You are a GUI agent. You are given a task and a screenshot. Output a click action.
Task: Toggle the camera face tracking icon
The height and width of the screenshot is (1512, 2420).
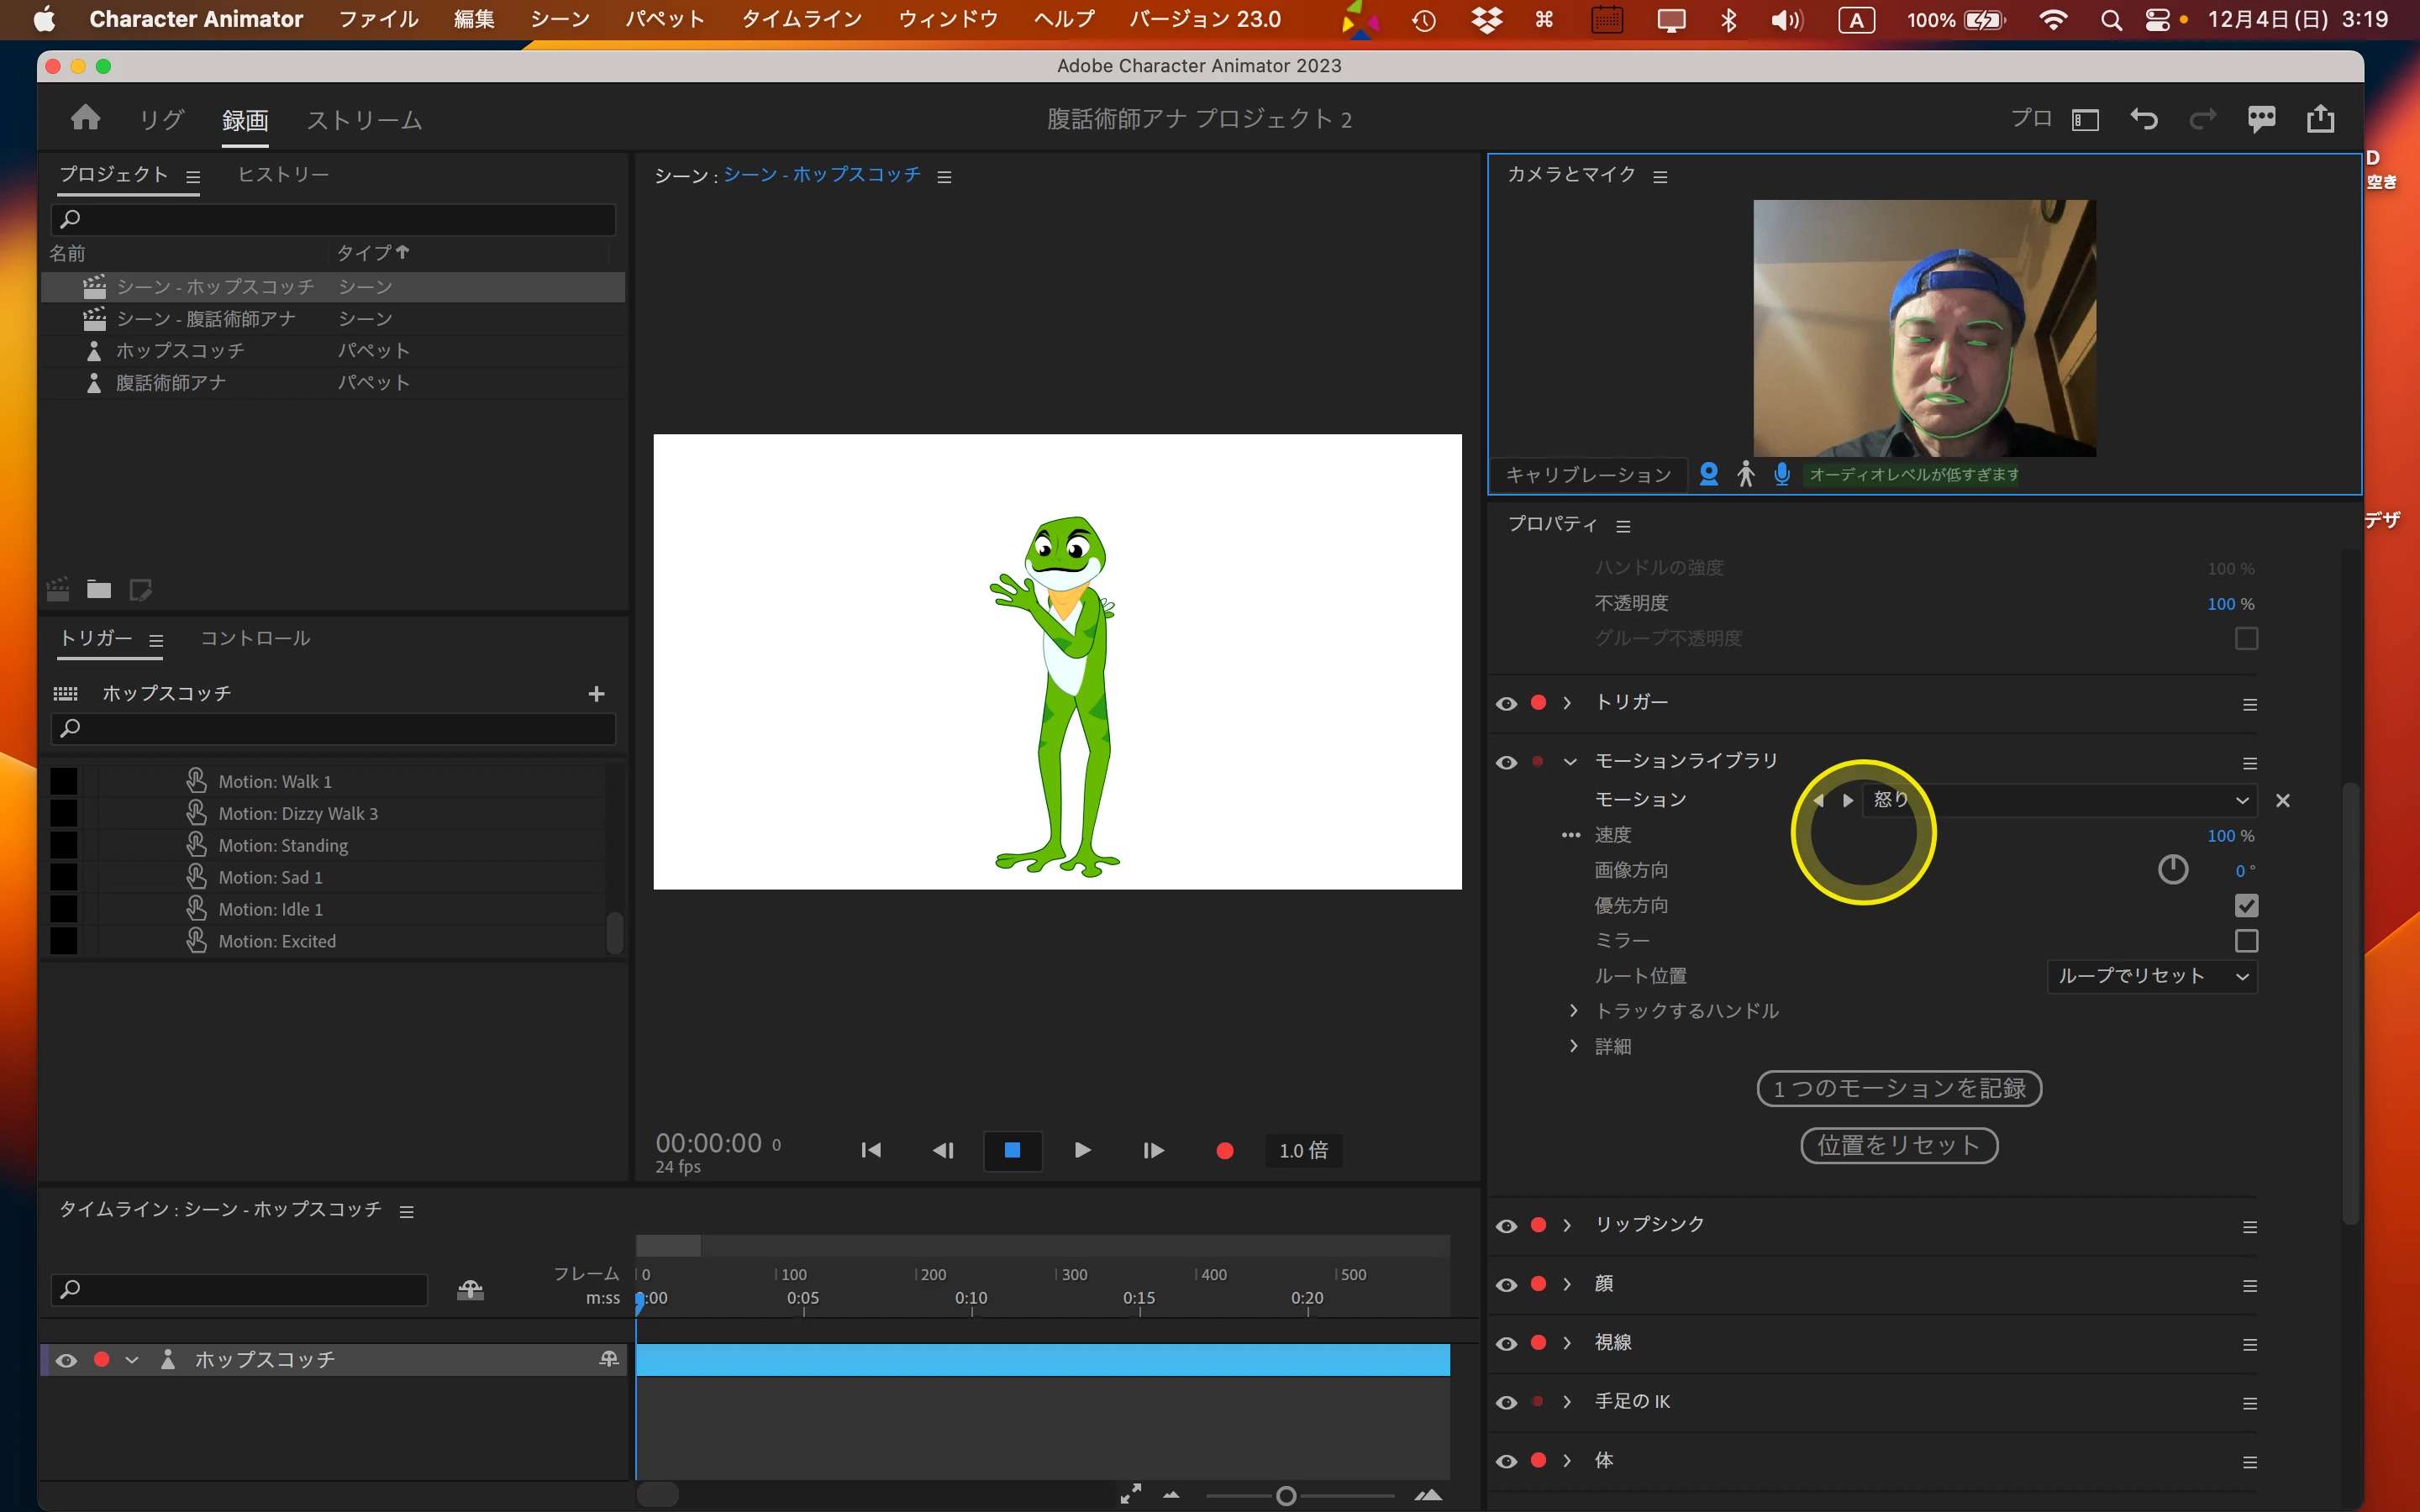[1709, 474]
